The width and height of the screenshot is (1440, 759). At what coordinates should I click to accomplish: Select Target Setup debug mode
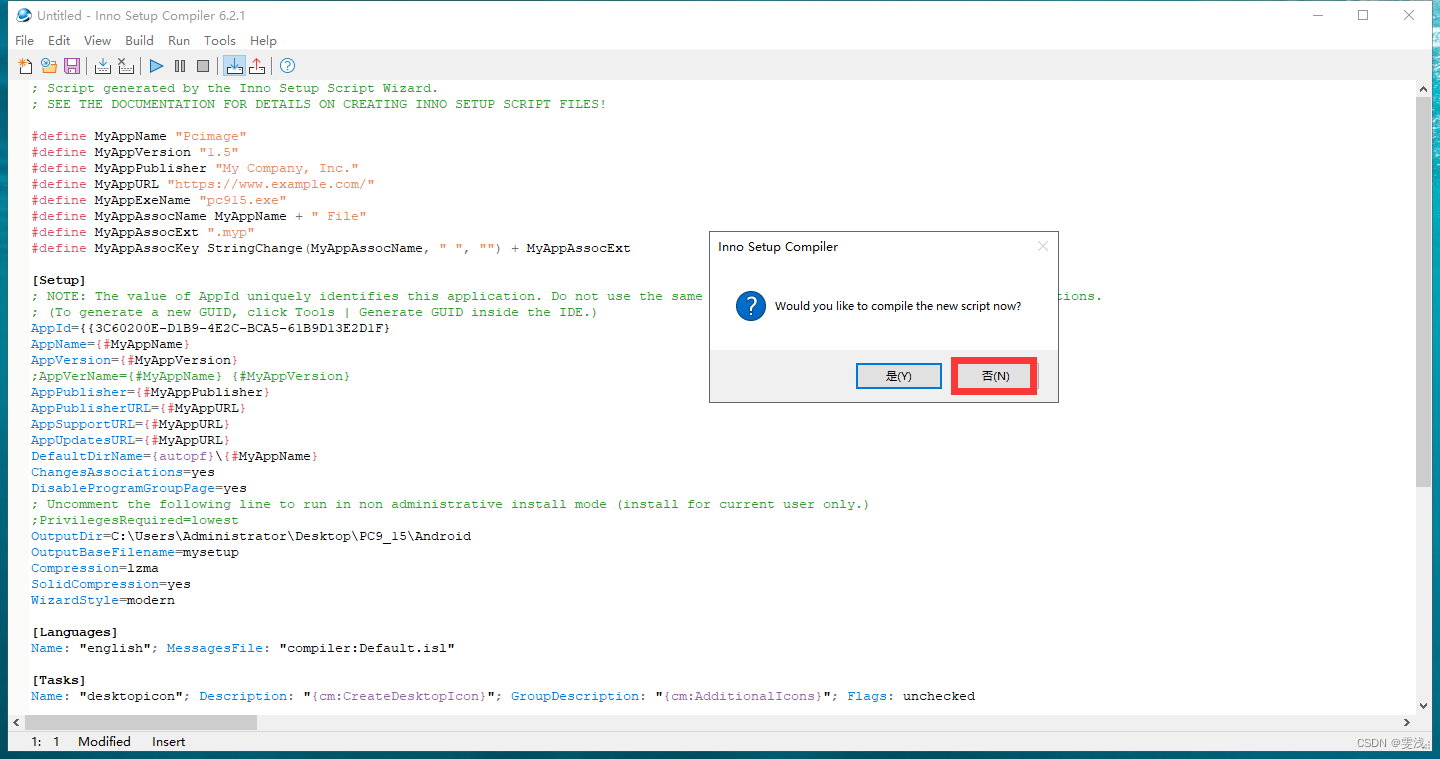click(234, 65)
